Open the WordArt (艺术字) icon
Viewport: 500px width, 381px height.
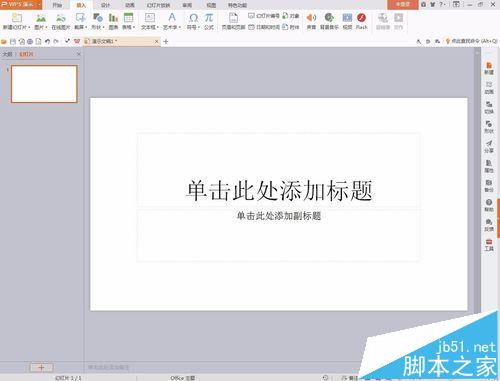coord(172,17)
